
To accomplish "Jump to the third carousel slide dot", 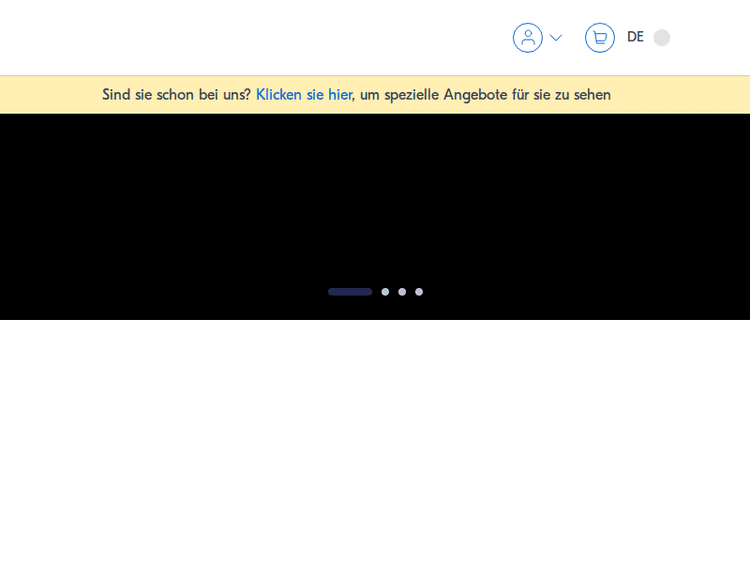I will pyautogui.click(x=402, y=292).
